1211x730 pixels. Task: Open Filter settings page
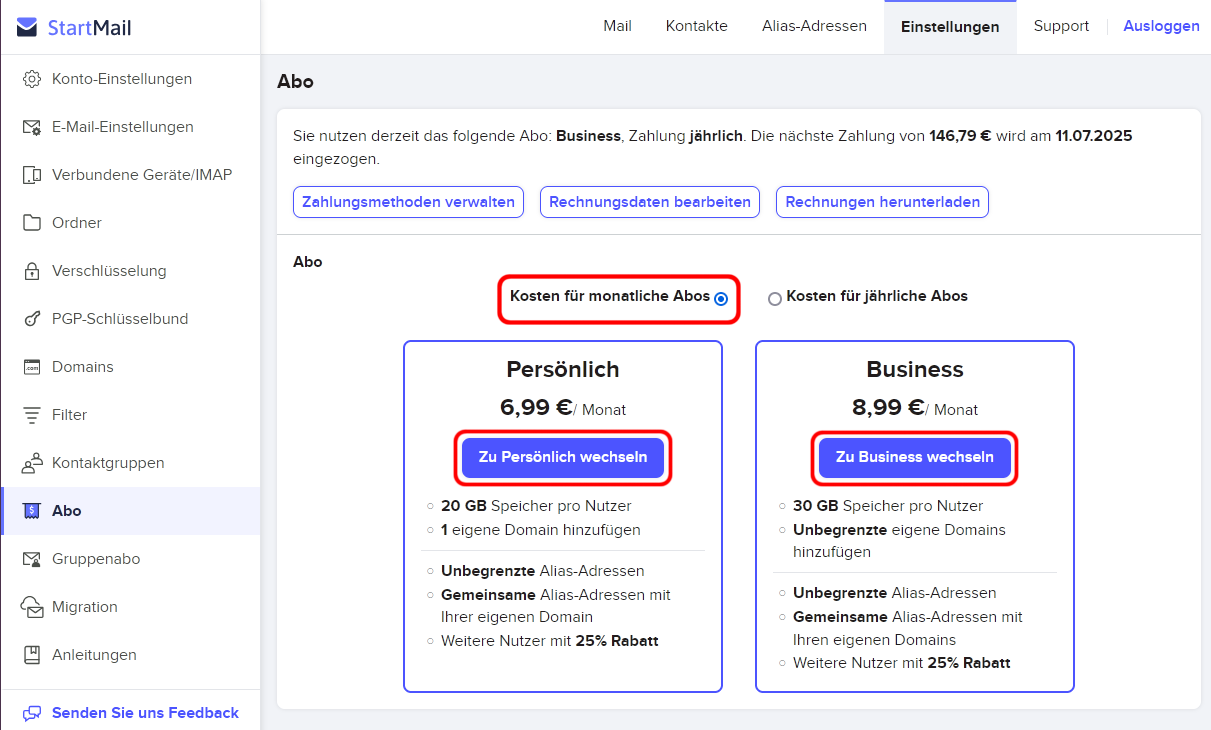pos(130,415)
